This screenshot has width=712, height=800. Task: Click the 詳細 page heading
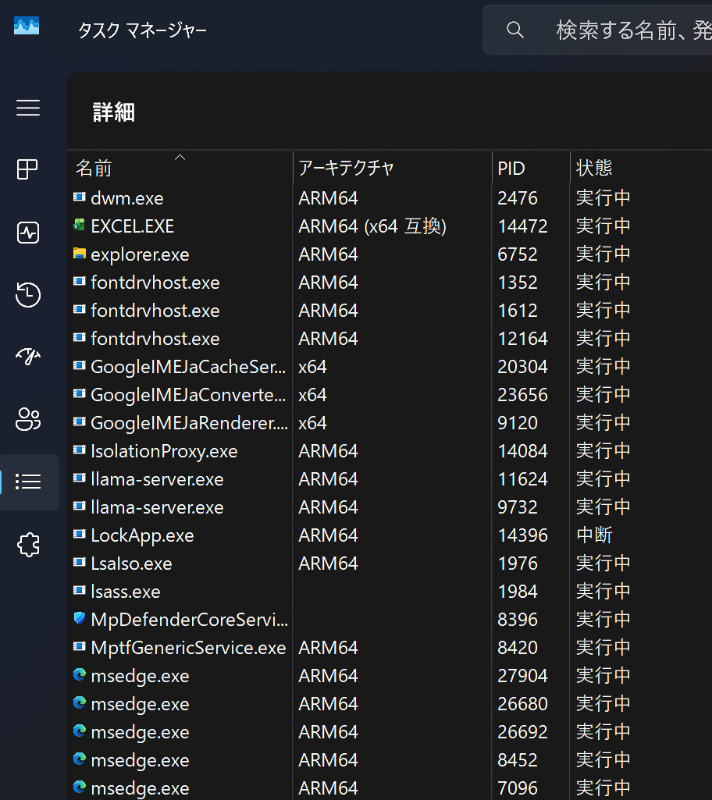click(x=114, y=112)
